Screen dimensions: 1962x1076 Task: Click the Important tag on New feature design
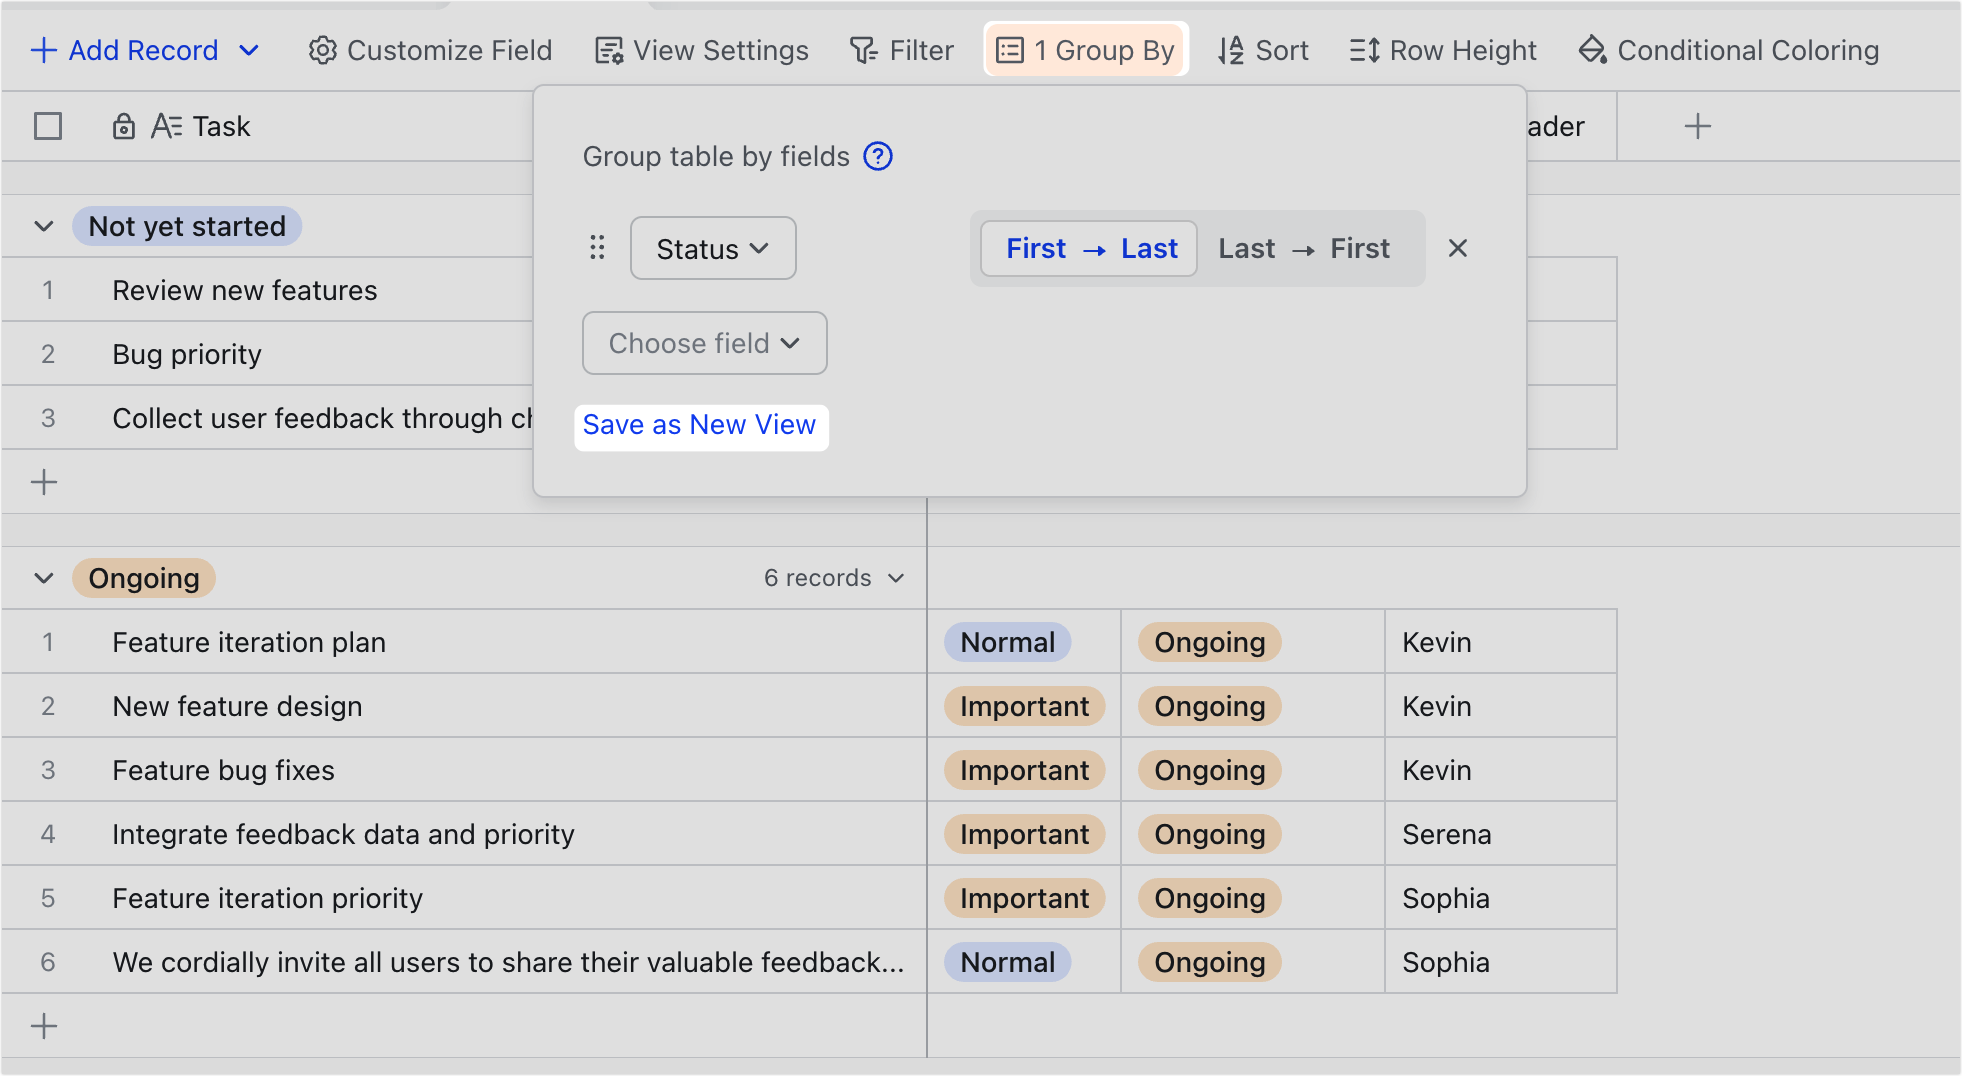[x=1024, y=706]
